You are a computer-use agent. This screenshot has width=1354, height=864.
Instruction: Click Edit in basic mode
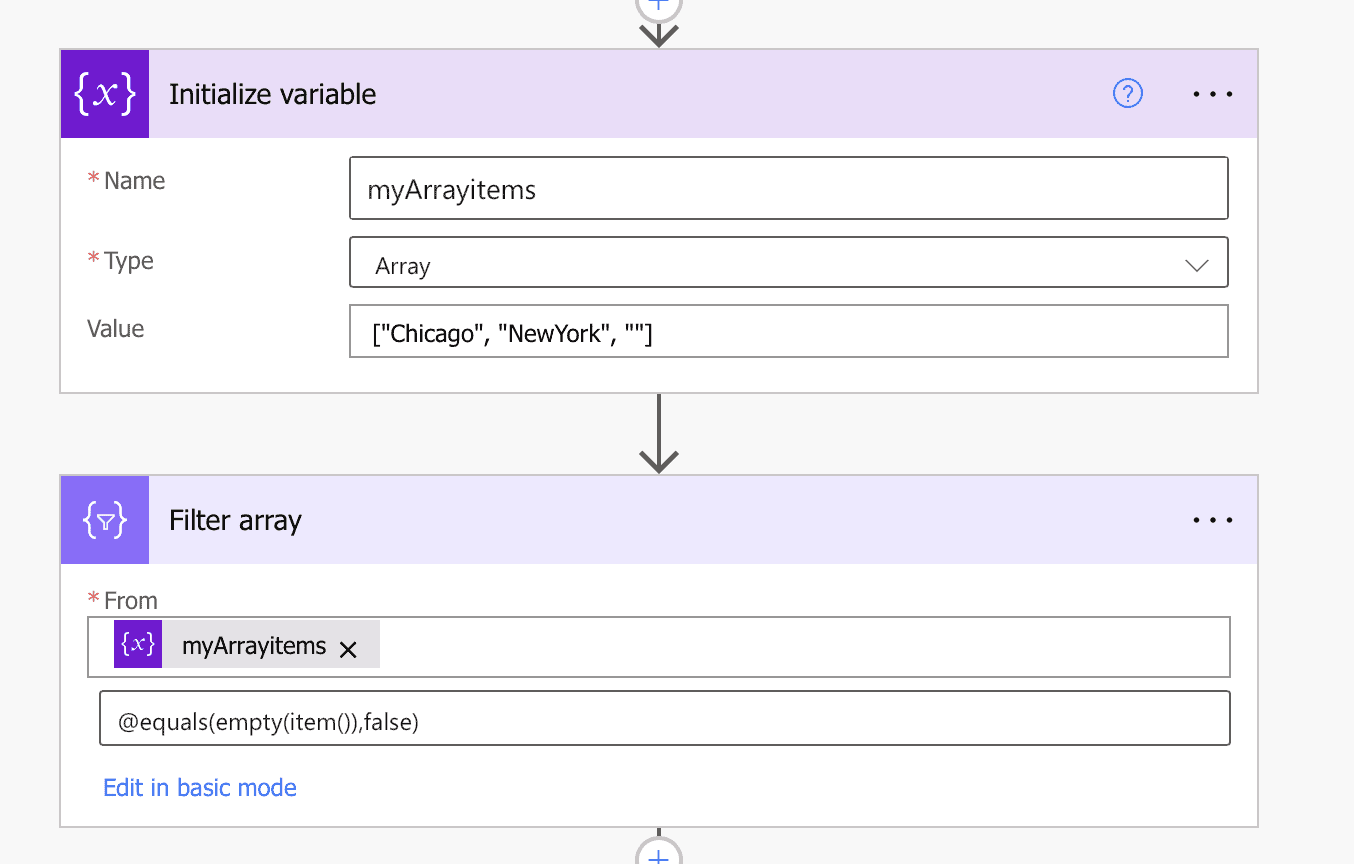199,788
